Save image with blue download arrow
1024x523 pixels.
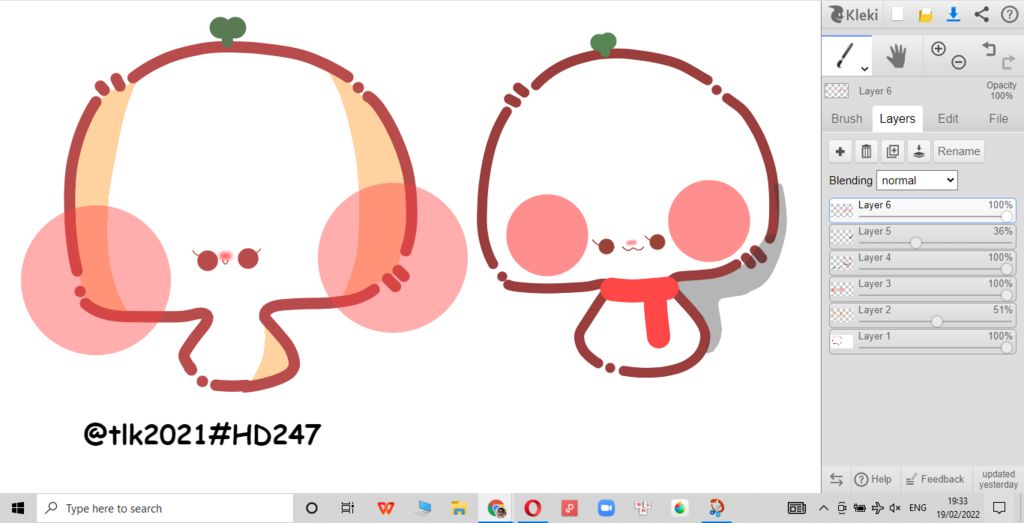[953, 14]
